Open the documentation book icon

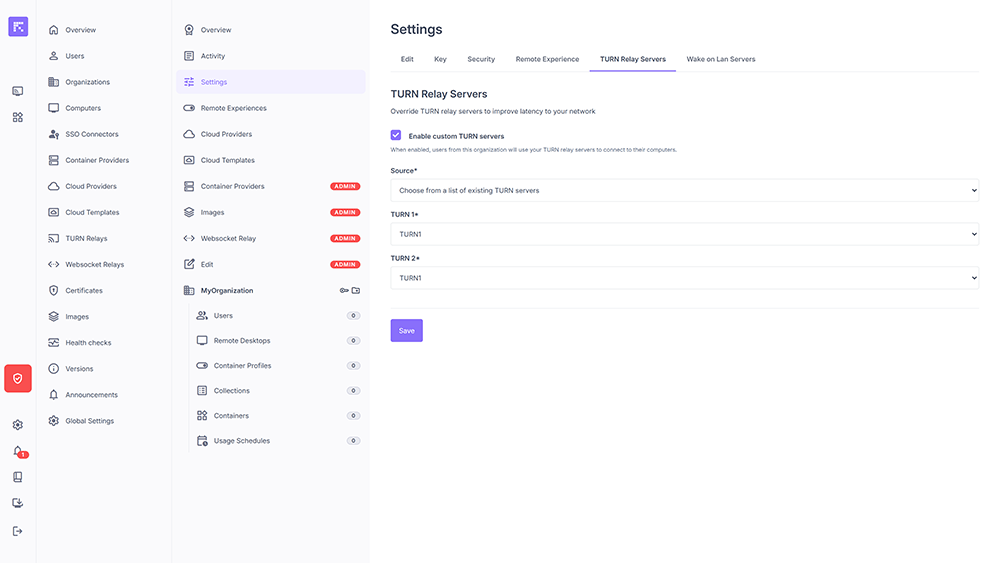18,477
